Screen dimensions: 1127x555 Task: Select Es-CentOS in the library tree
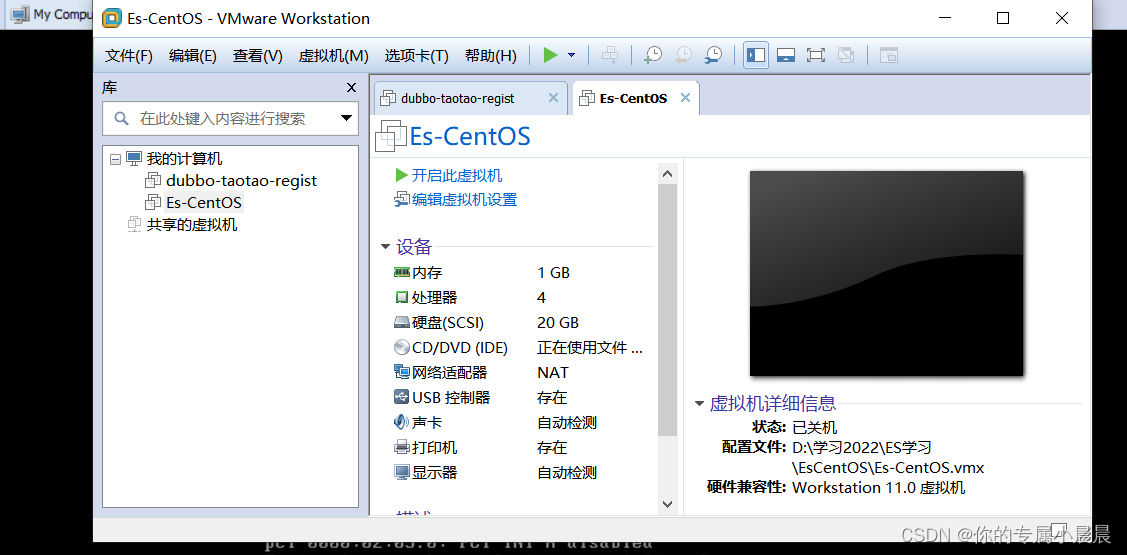203,203
